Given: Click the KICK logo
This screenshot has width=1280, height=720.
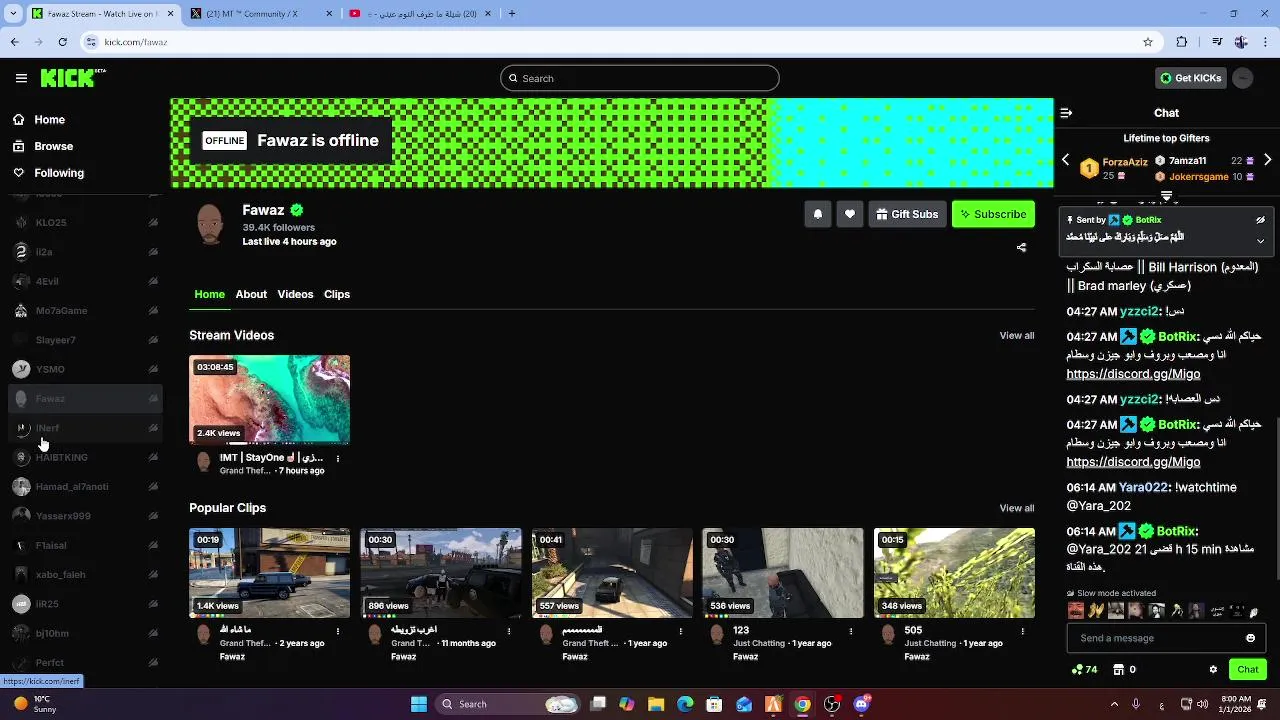Looking at the screenshot, I should point(73,78).
